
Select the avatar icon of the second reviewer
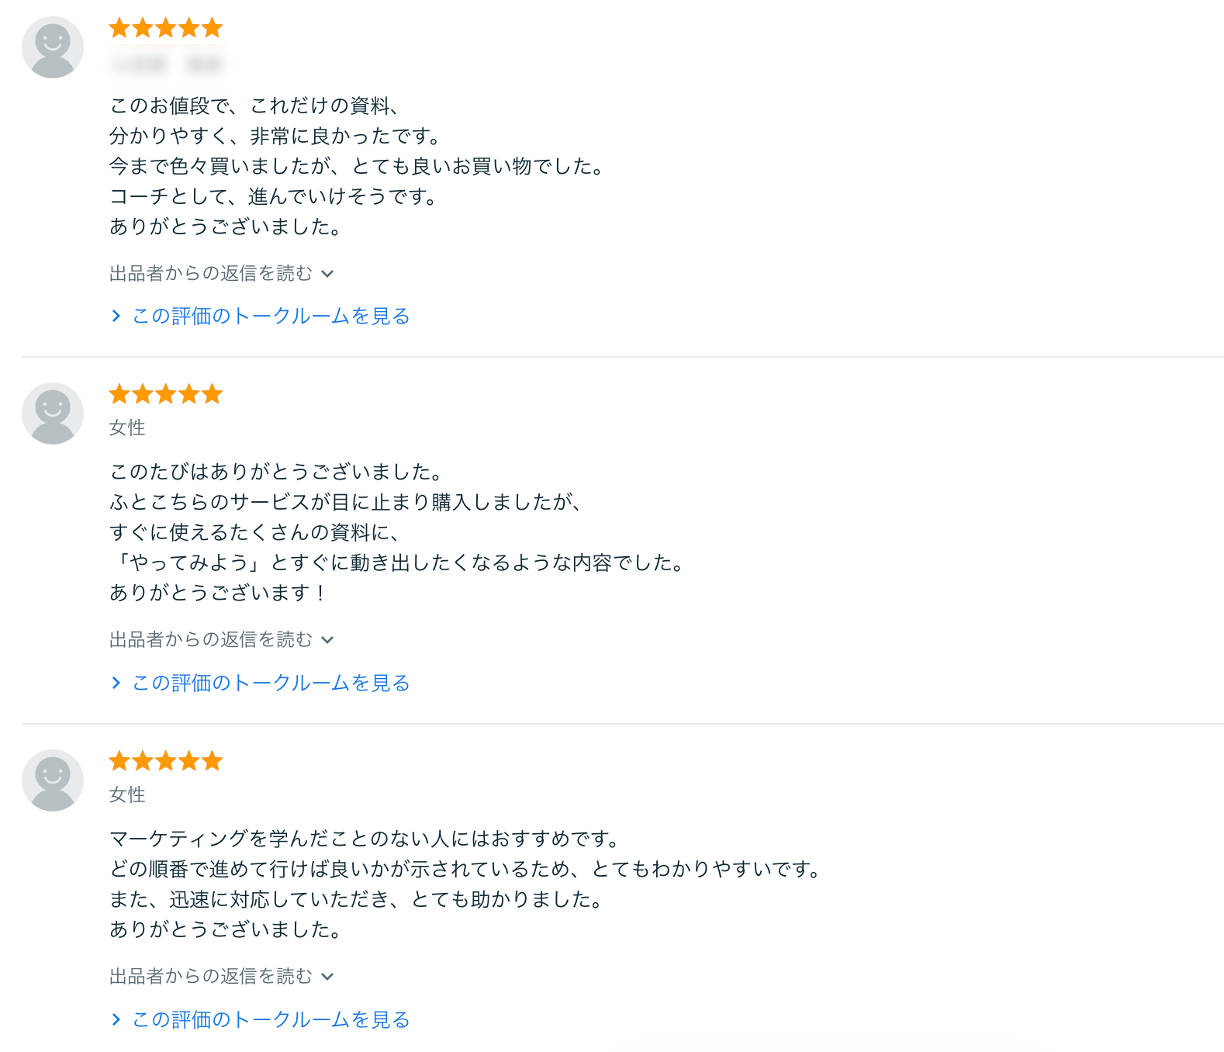tap(52, 413)
